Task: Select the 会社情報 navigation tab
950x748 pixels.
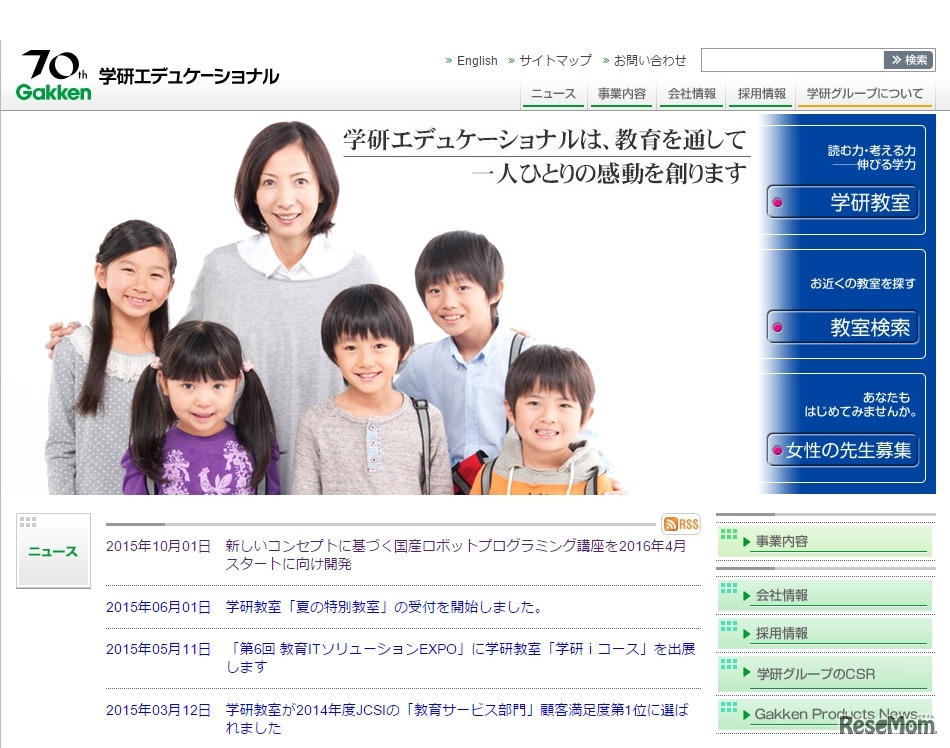Action: coord(691,94)
